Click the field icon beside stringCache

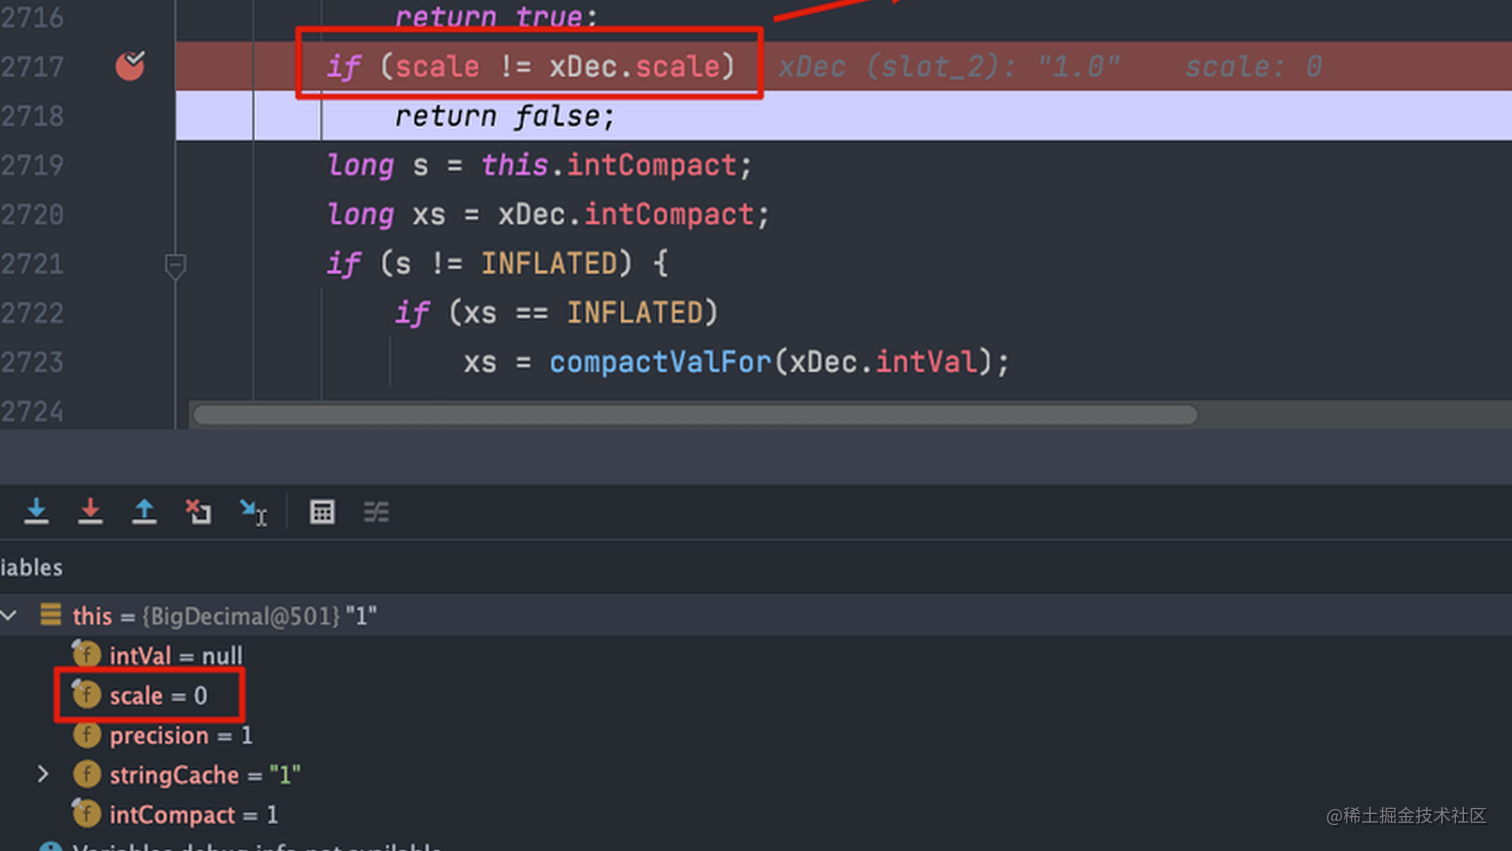[86, 774]
